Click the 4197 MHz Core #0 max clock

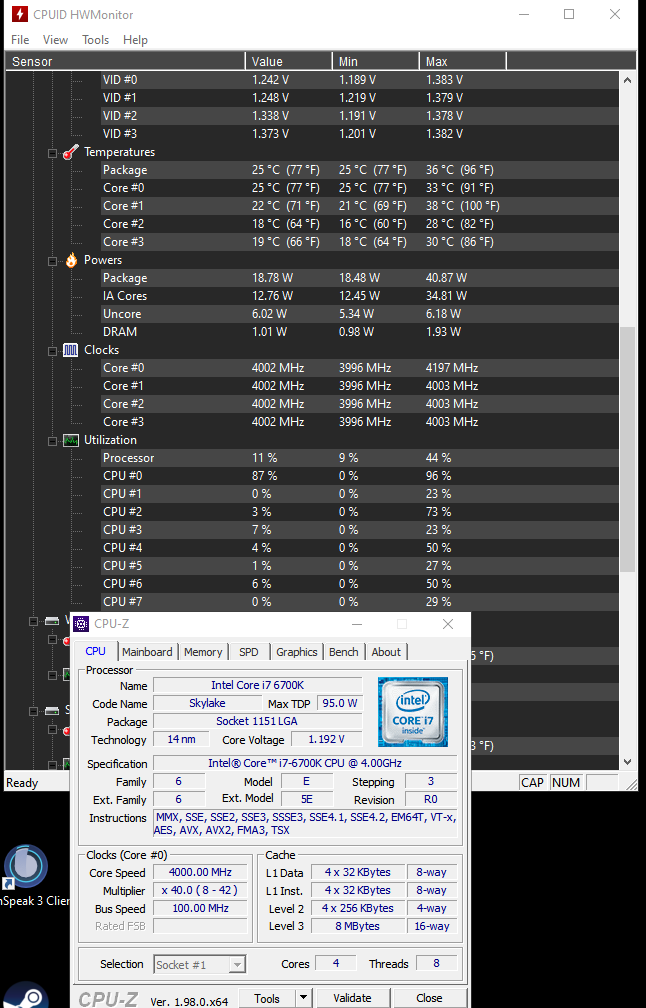[452, 368]
